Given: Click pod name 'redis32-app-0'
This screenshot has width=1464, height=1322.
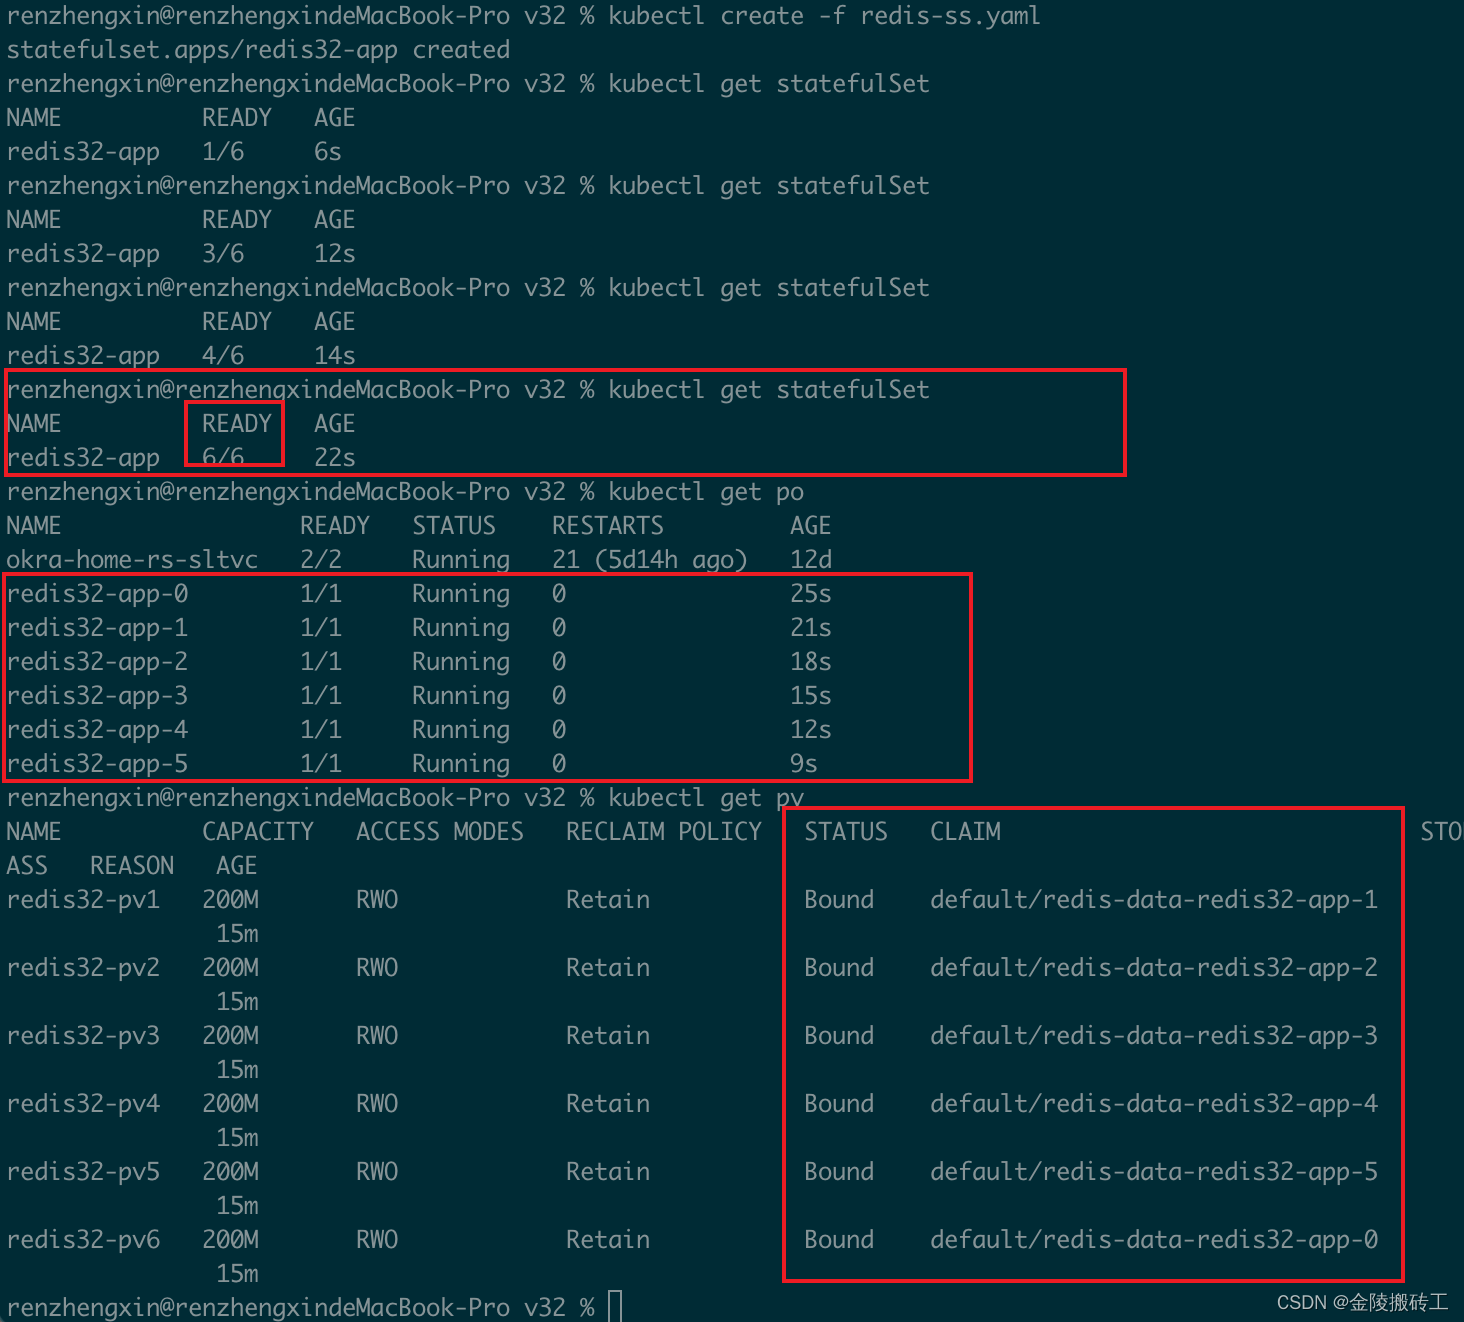Looking at the screenshot, I should click(x=97, y=594).
